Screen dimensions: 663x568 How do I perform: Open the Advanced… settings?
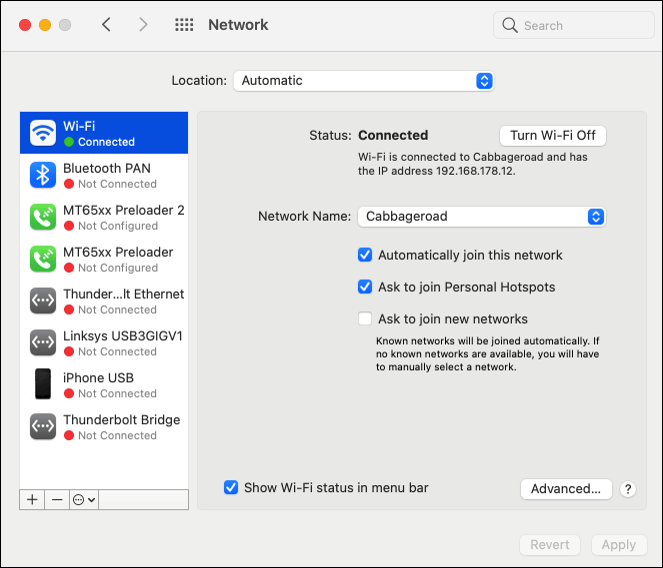click(x=566, y=489)
